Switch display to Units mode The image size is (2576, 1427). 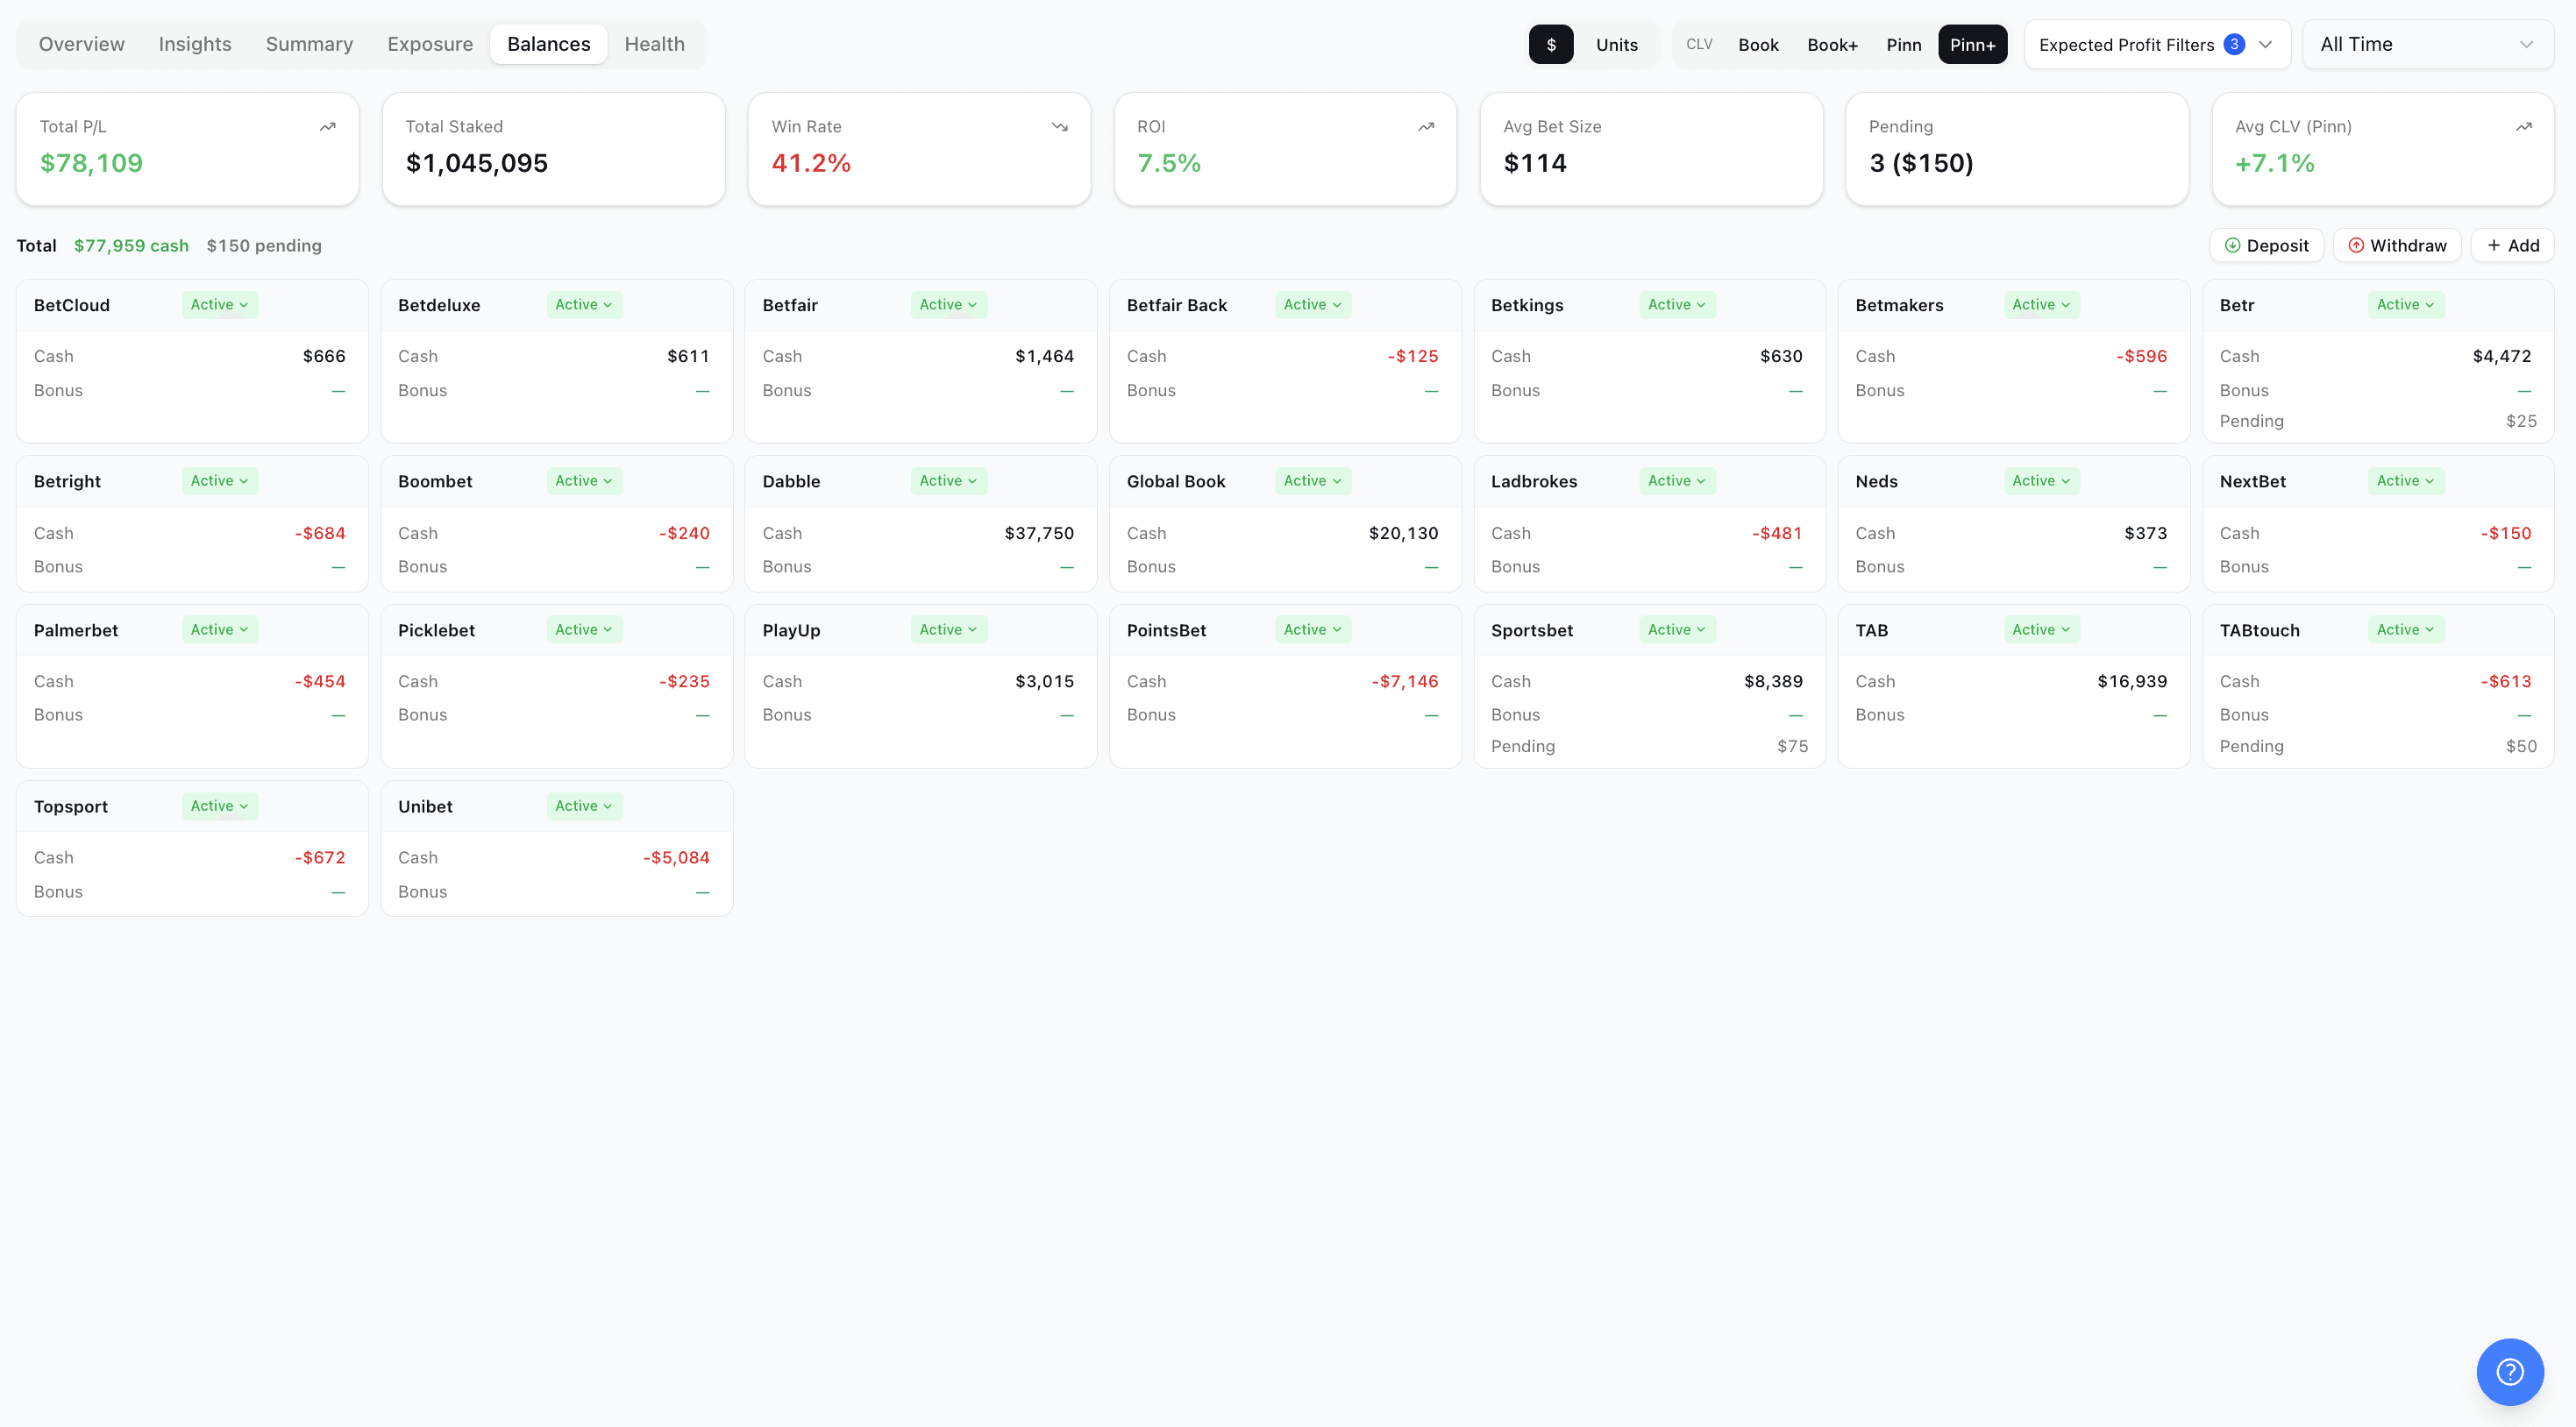tap(1616, 45)
